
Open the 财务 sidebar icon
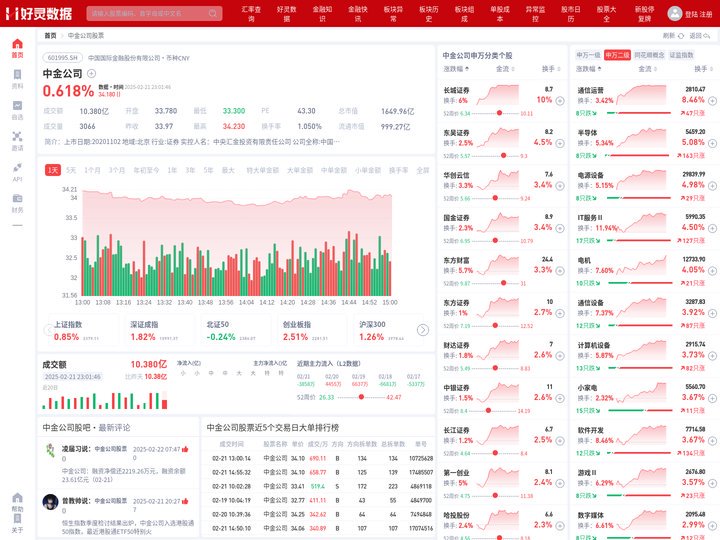click(17, 203)
